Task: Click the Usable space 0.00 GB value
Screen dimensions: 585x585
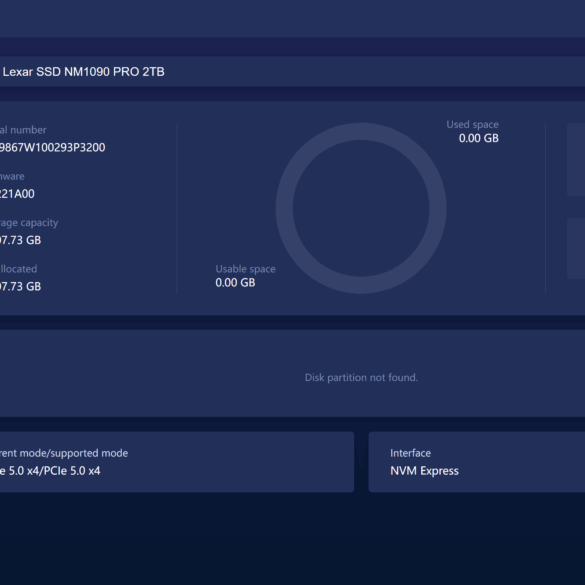Action: 235,282
